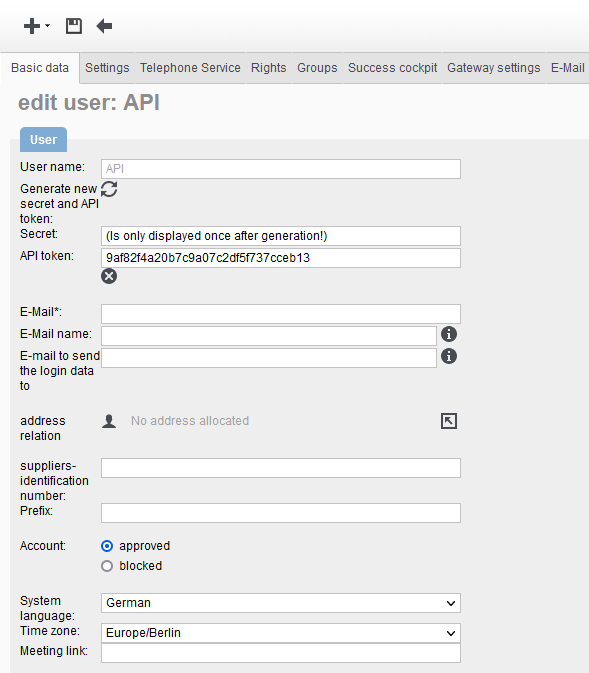Switch to the Rights tab
This screenshot has width=589, height=673.
269,68
